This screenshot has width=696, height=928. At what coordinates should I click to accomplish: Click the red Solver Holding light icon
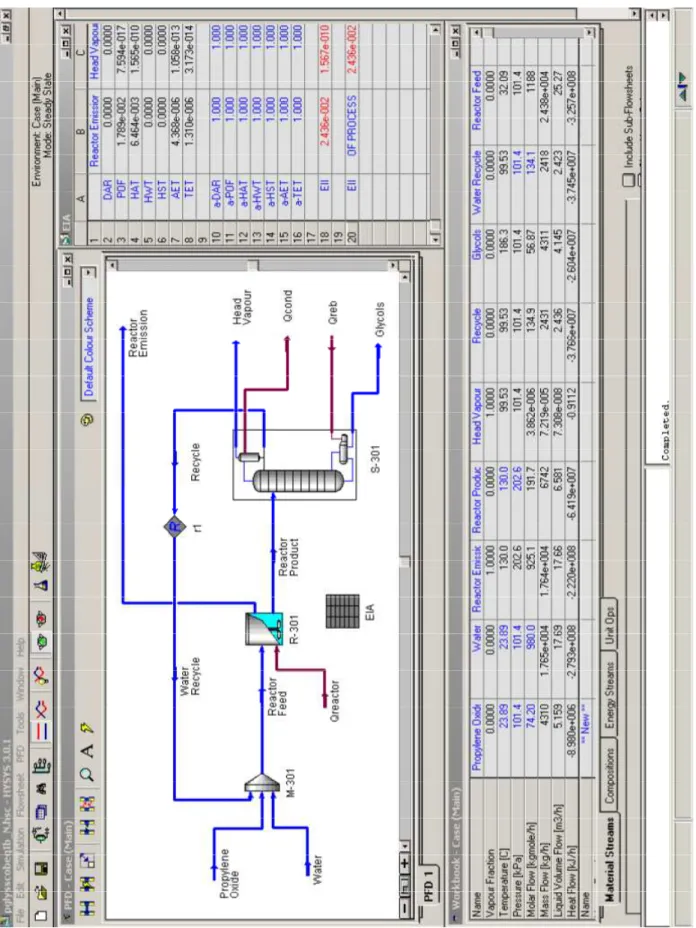point(41,618)
